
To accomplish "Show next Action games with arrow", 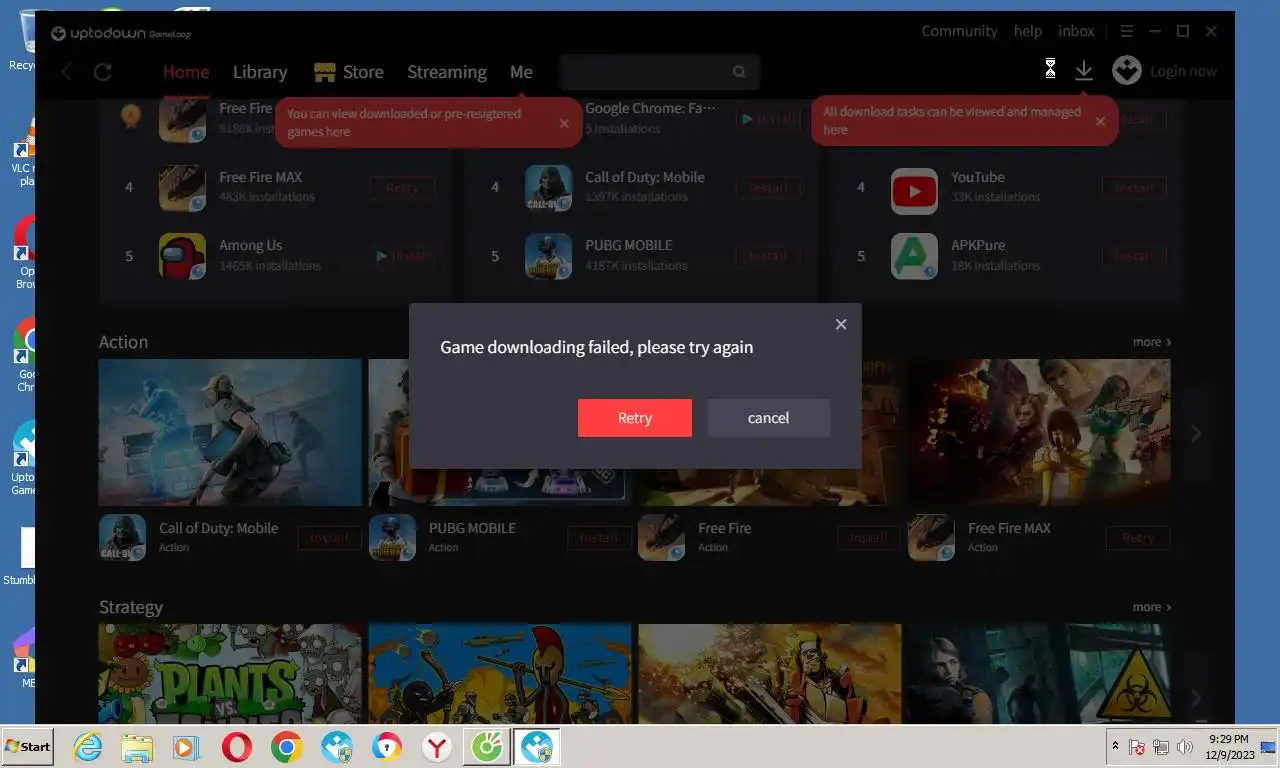I will [x=1196, y=433].
